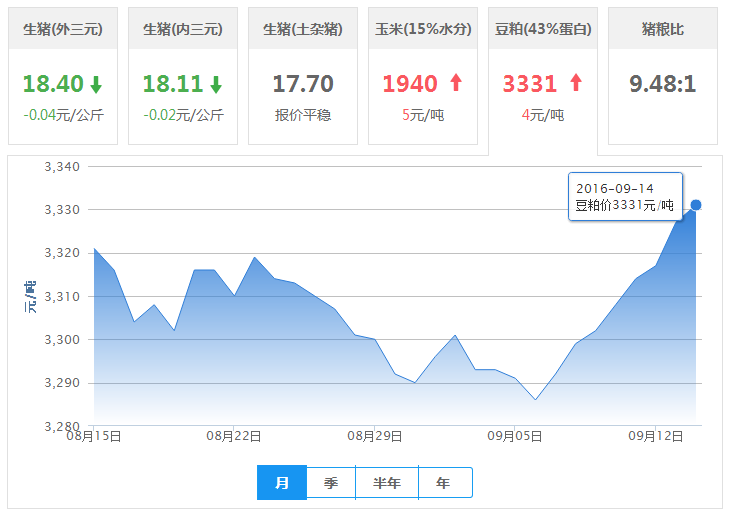Click red up arrow beside 1940
This screenshot has height=511, width=730.
456,83
